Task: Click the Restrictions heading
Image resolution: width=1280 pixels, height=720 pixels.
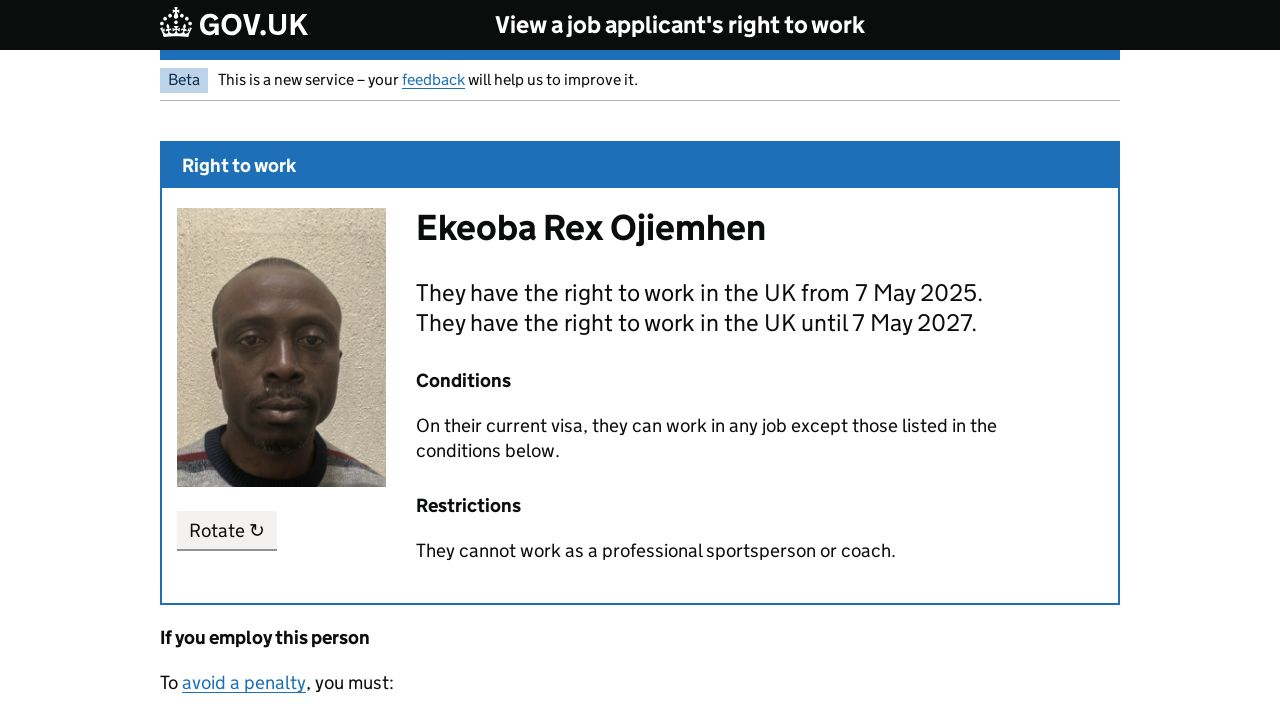Action: (468, 506)
